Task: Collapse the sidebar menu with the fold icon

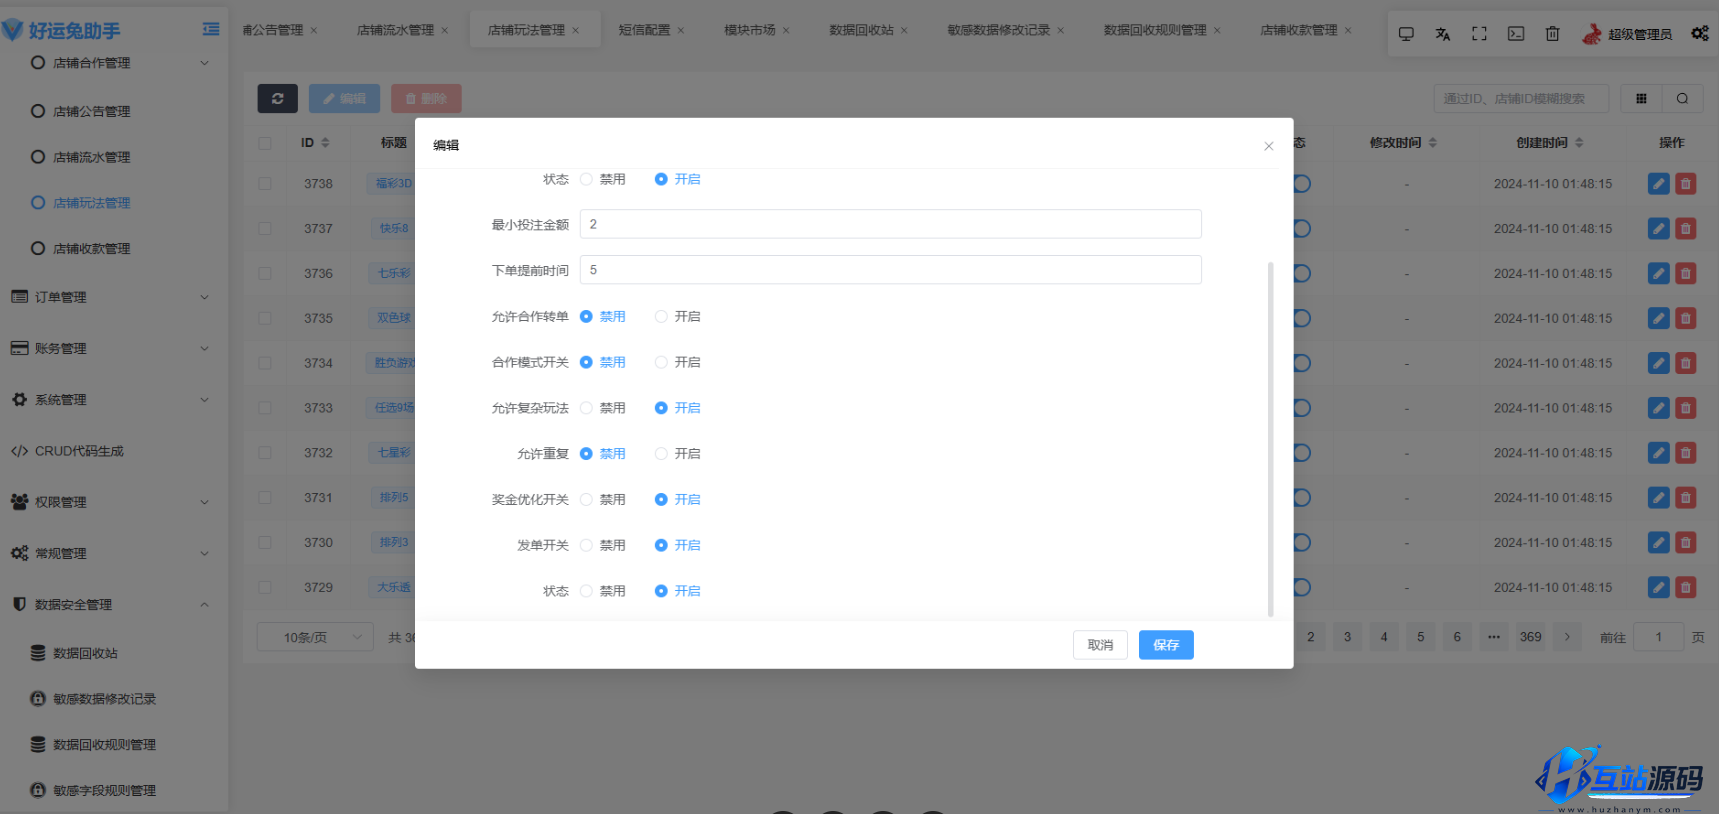Action: [211, 30]
